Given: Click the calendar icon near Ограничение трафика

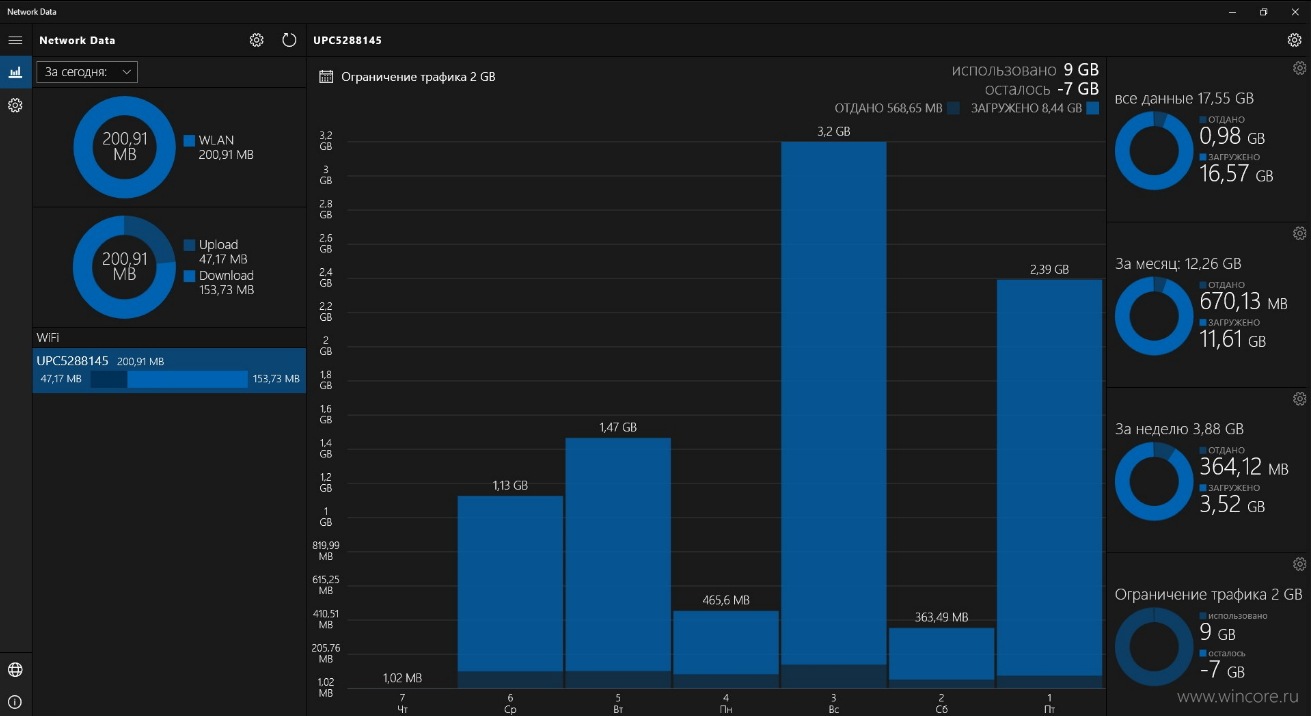Looking at the screenshot, I should [x=325, y=76].
